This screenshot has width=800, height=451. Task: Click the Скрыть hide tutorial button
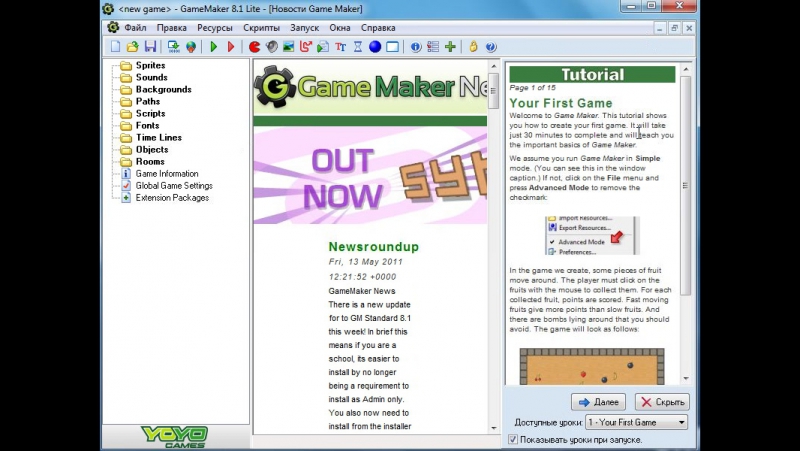click(662, 402)
